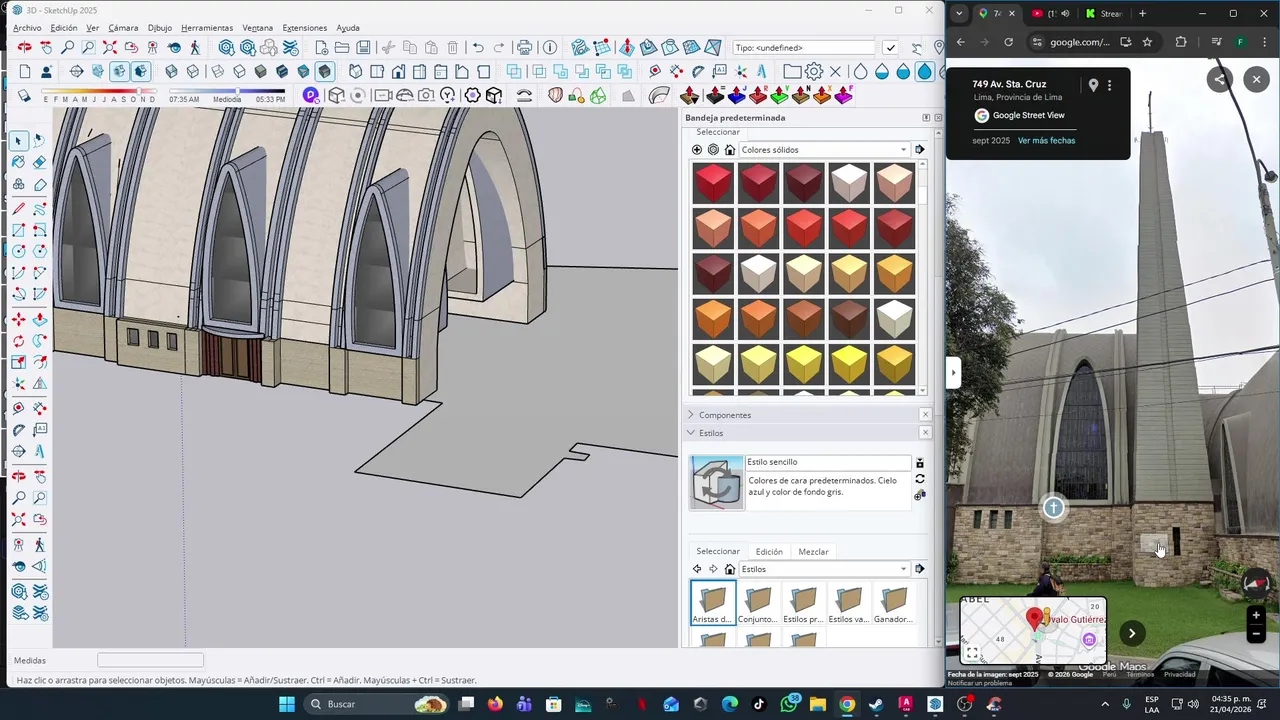Viewport: 1280px width, 720px height.
Task: Switch to the Edición tab in Estilos
Action: pos(769,552)
